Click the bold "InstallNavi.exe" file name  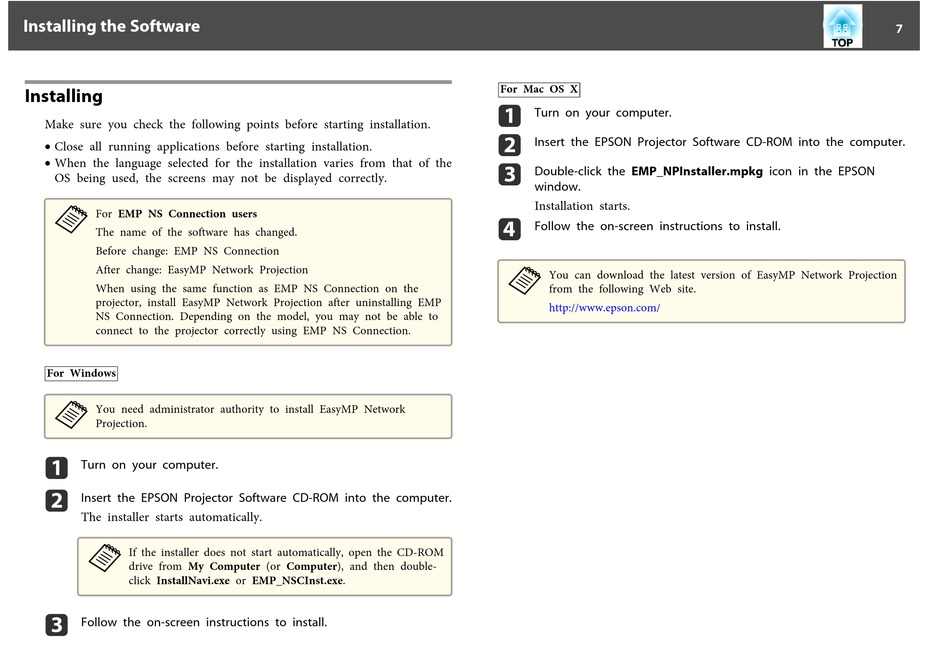193,581
